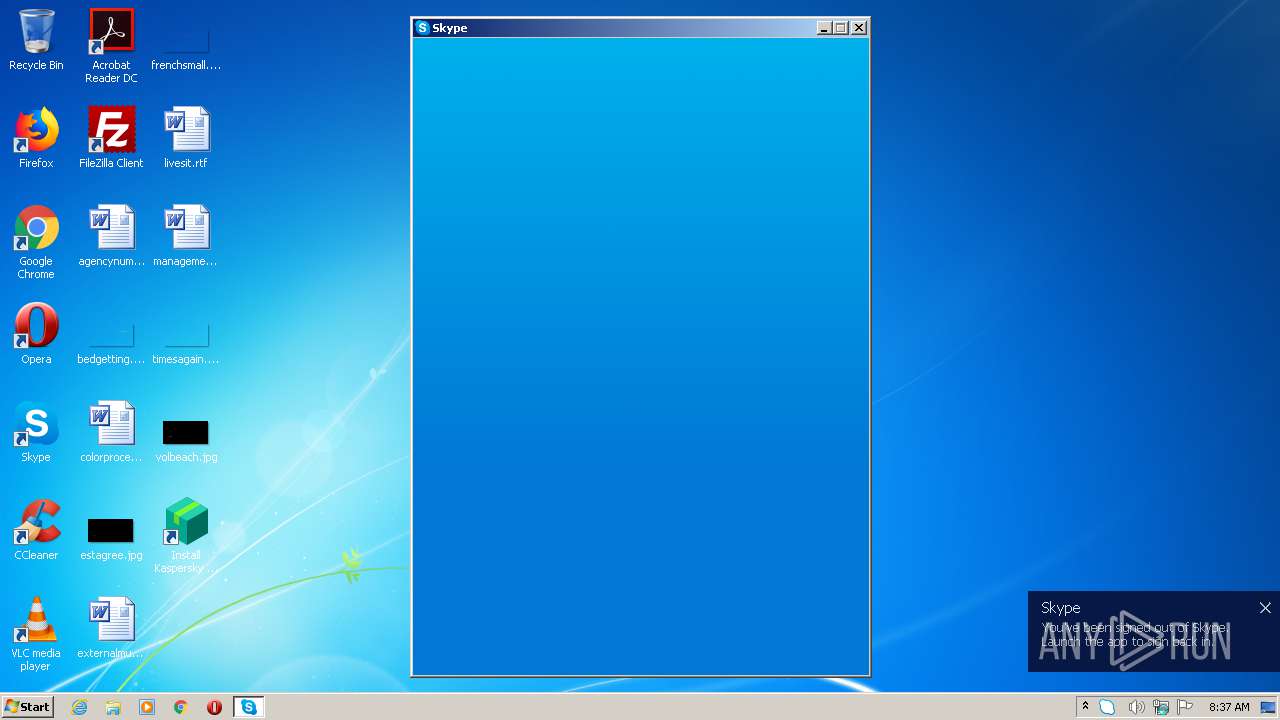Select livesit.rtf document icon
The image size is (1280, 720).
click(186, 138)
